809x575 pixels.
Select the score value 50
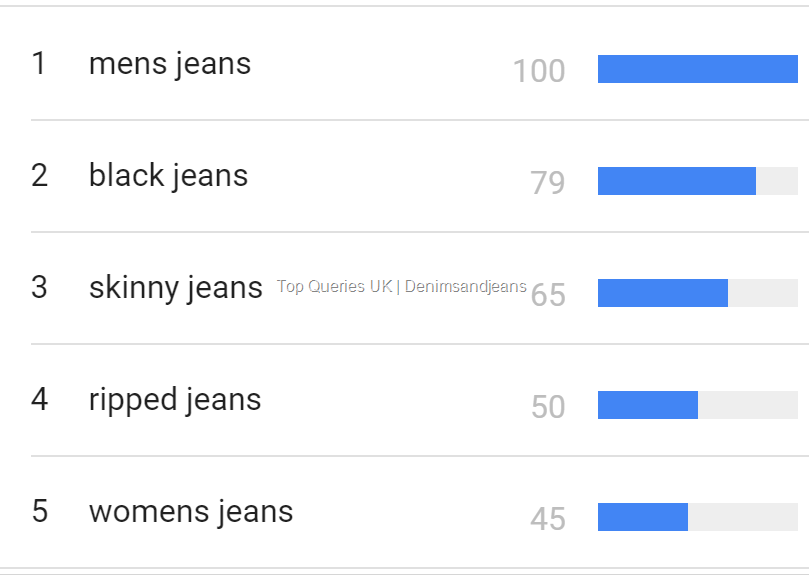coord(548,408)
